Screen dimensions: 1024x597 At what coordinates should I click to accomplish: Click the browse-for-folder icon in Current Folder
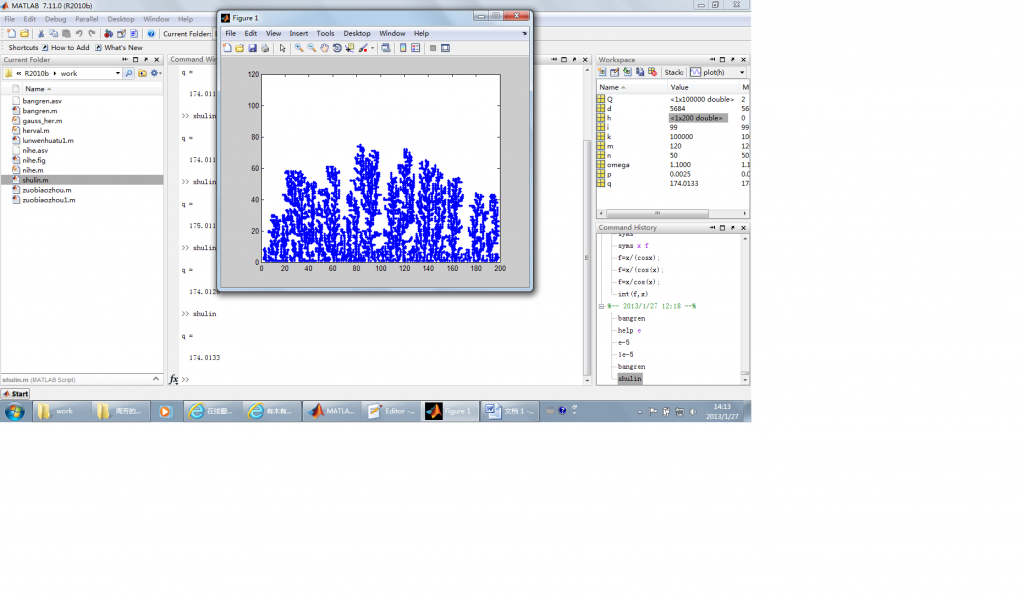pyautogui.click(x=142, y=73)
